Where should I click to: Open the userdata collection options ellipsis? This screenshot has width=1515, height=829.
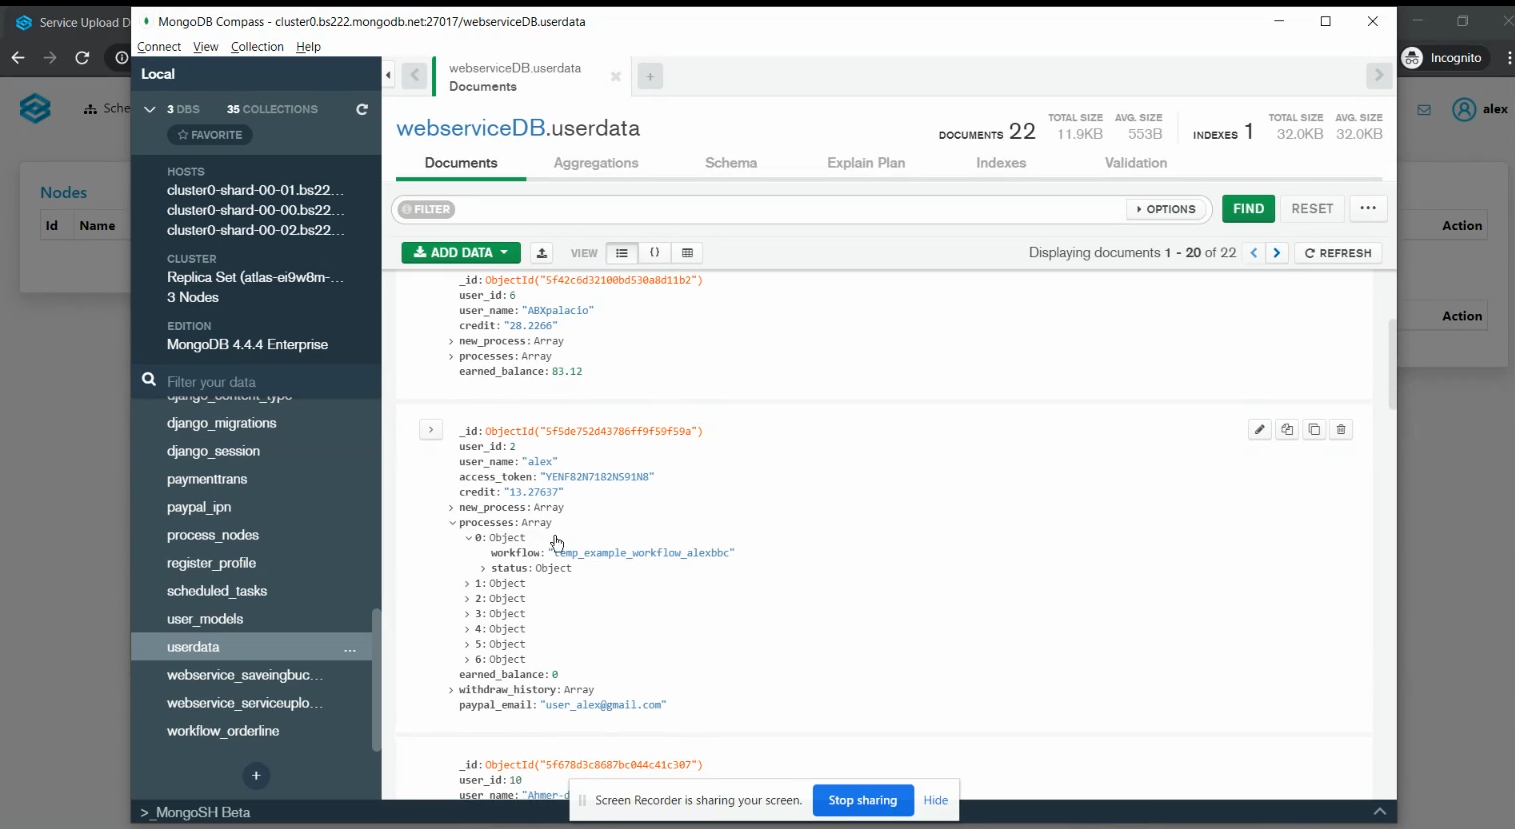pos(350,649)
